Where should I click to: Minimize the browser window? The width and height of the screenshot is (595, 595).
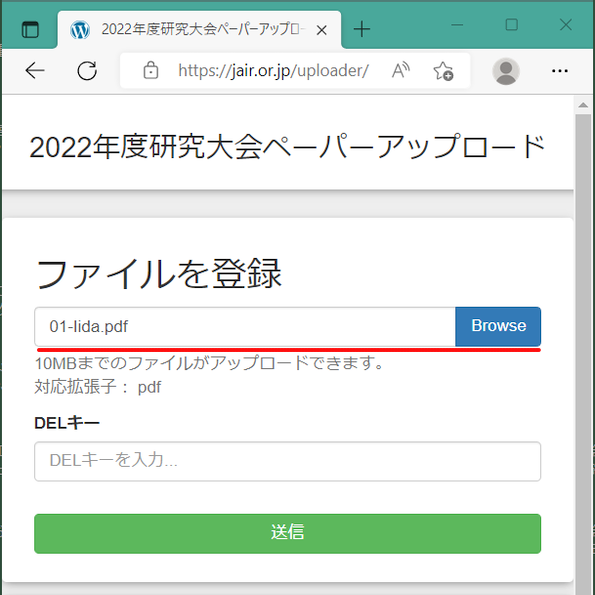tap(457, 25)
